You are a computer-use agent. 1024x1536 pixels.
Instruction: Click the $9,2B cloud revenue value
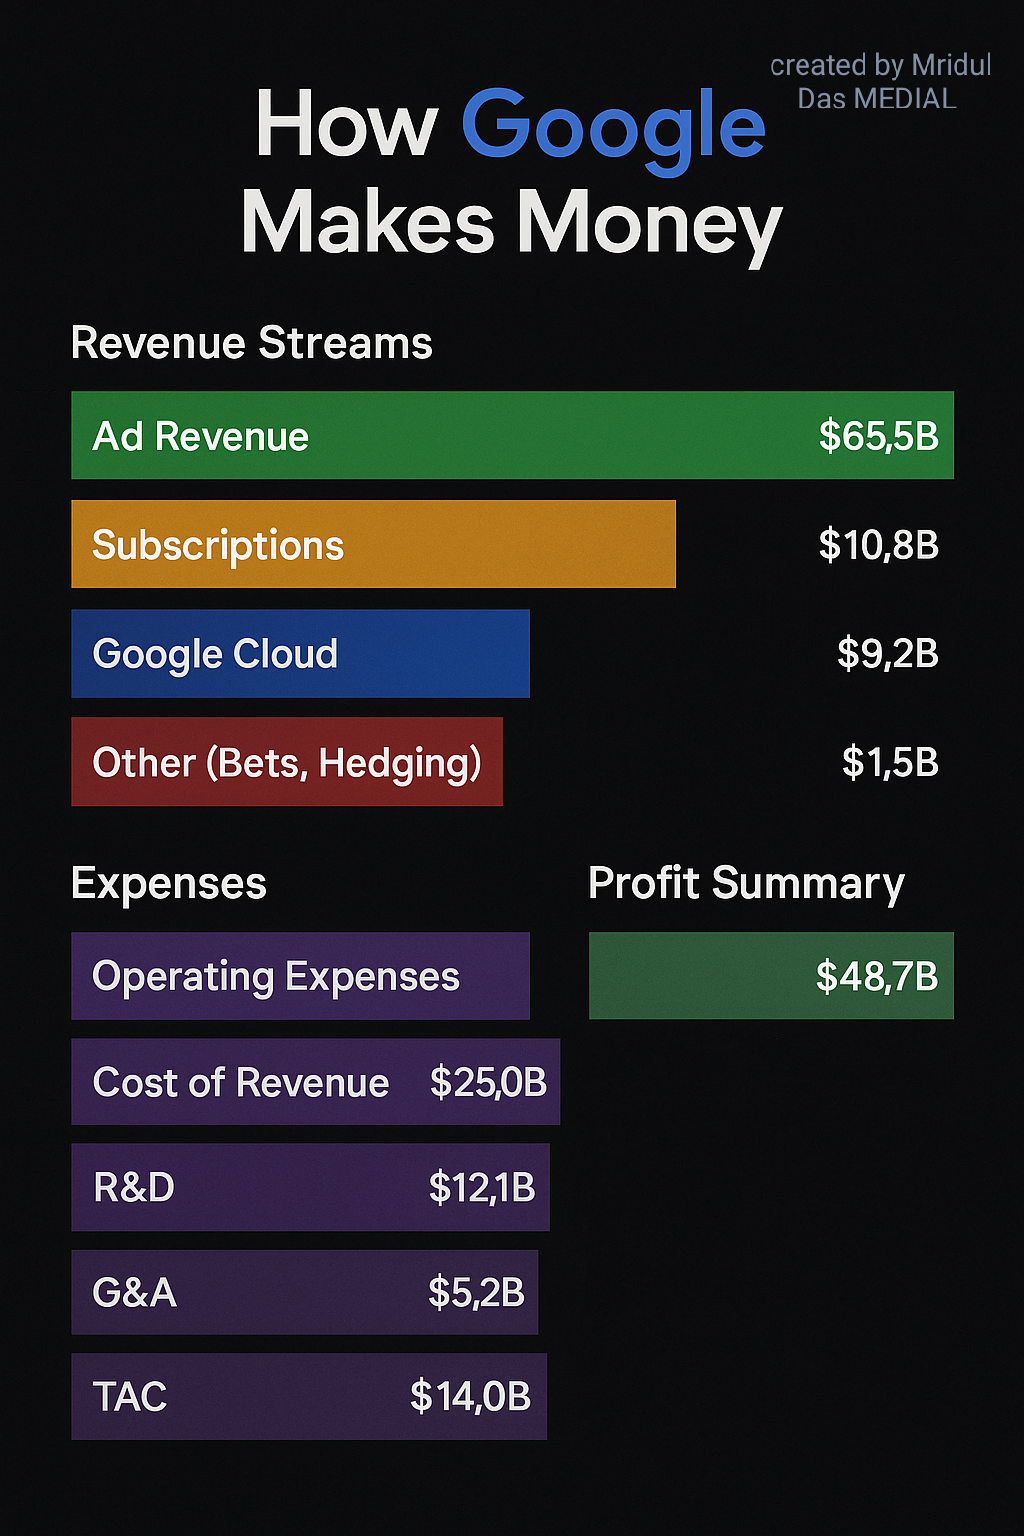(887, 654)
